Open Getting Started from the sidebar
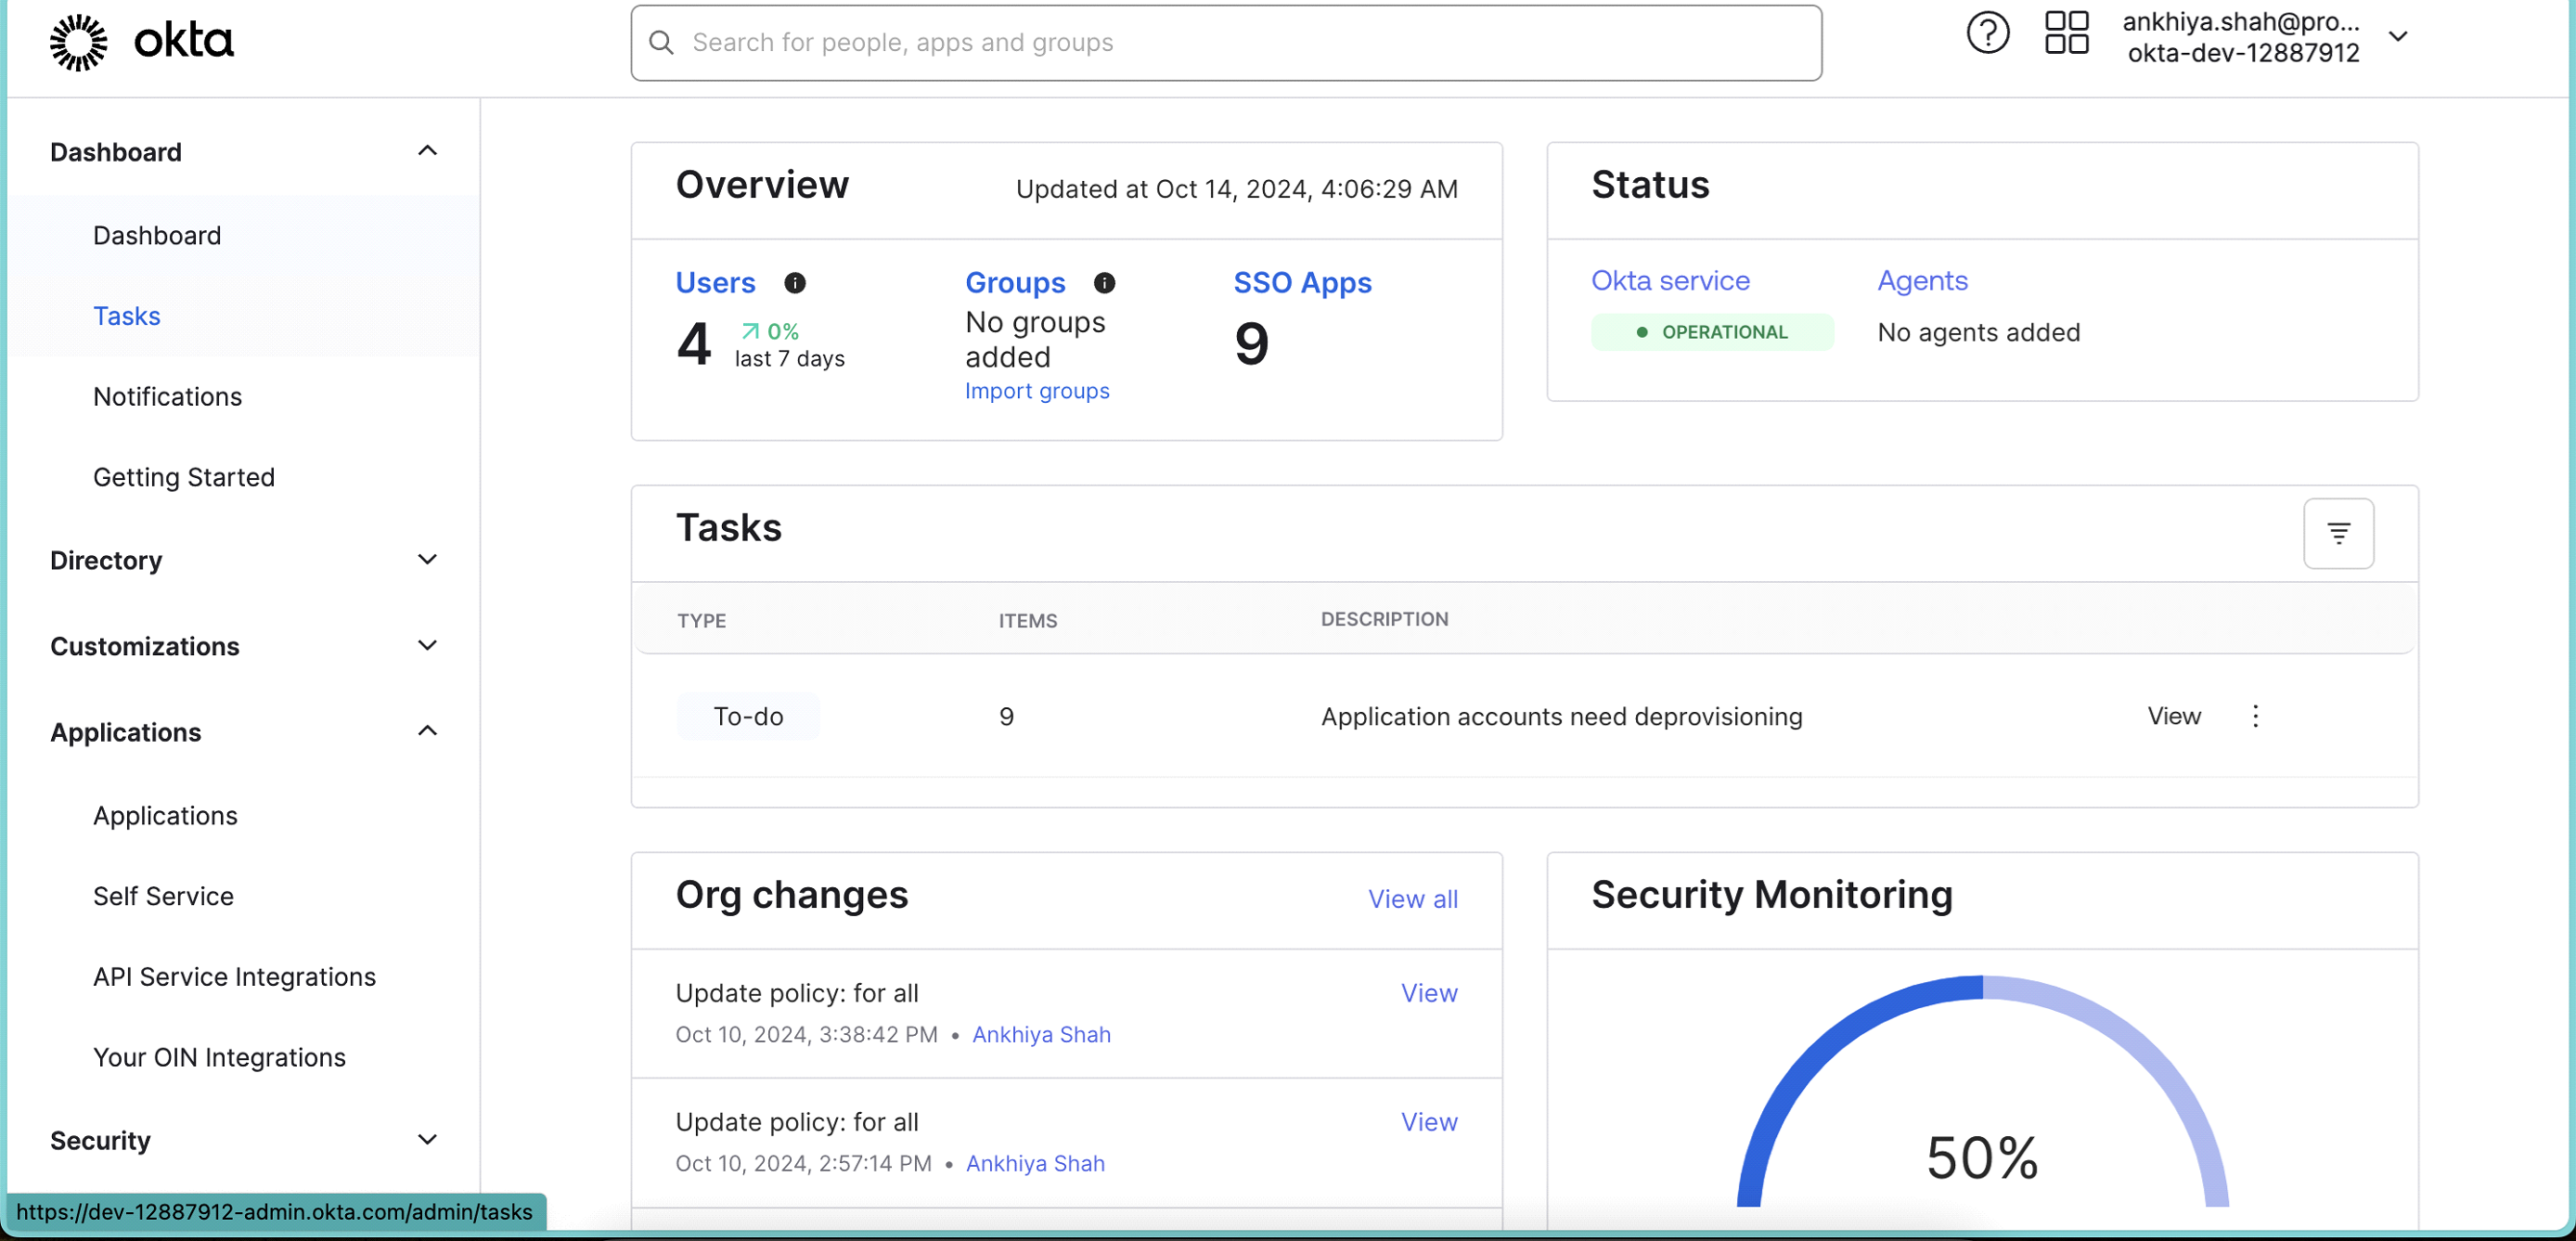 (184, 477)
